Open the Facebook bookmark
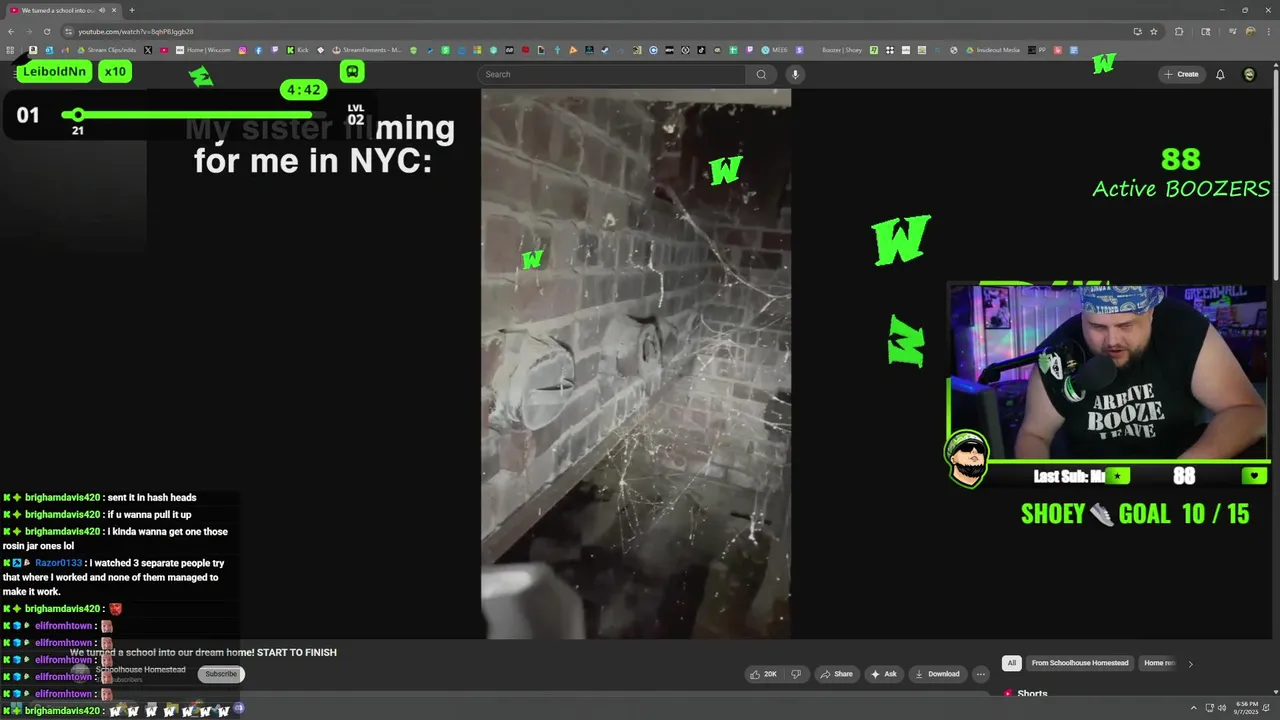This screenshot has width=1280, height=720. click(258, 50)
